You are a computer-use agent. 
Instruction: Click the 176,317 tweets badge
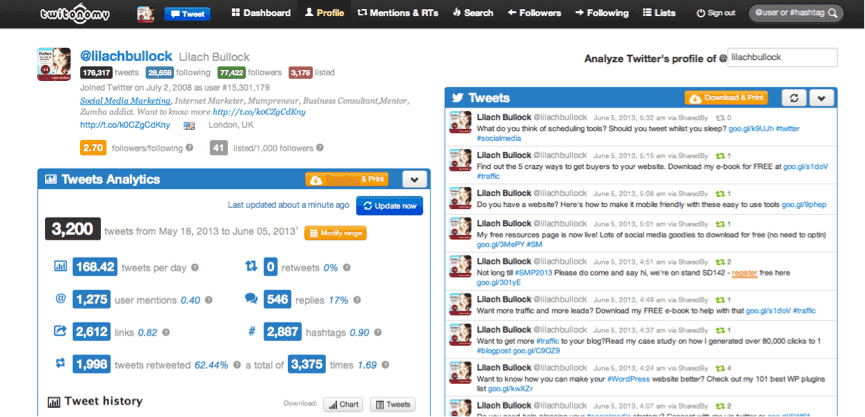97,72
